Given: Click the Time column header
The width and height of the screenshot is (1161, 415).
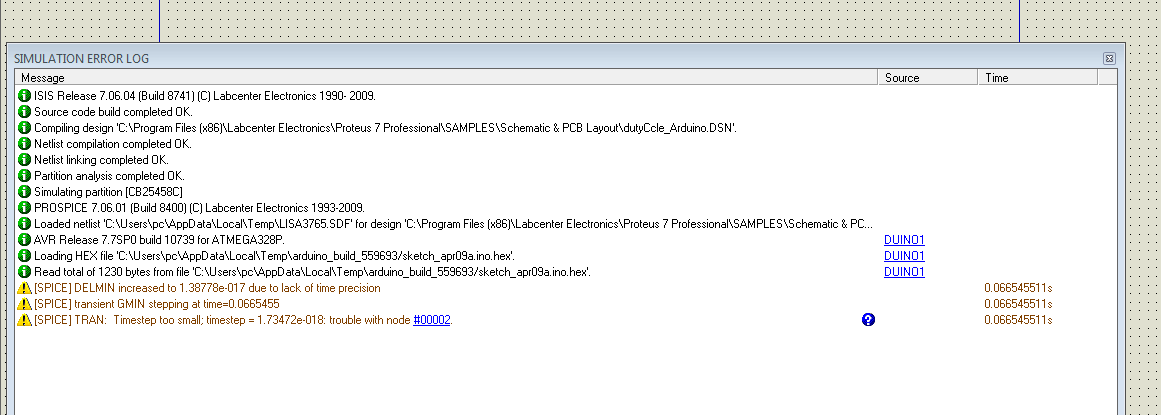Looking at the screenshot, I should pyautogui.click(x=1037, y=78).
